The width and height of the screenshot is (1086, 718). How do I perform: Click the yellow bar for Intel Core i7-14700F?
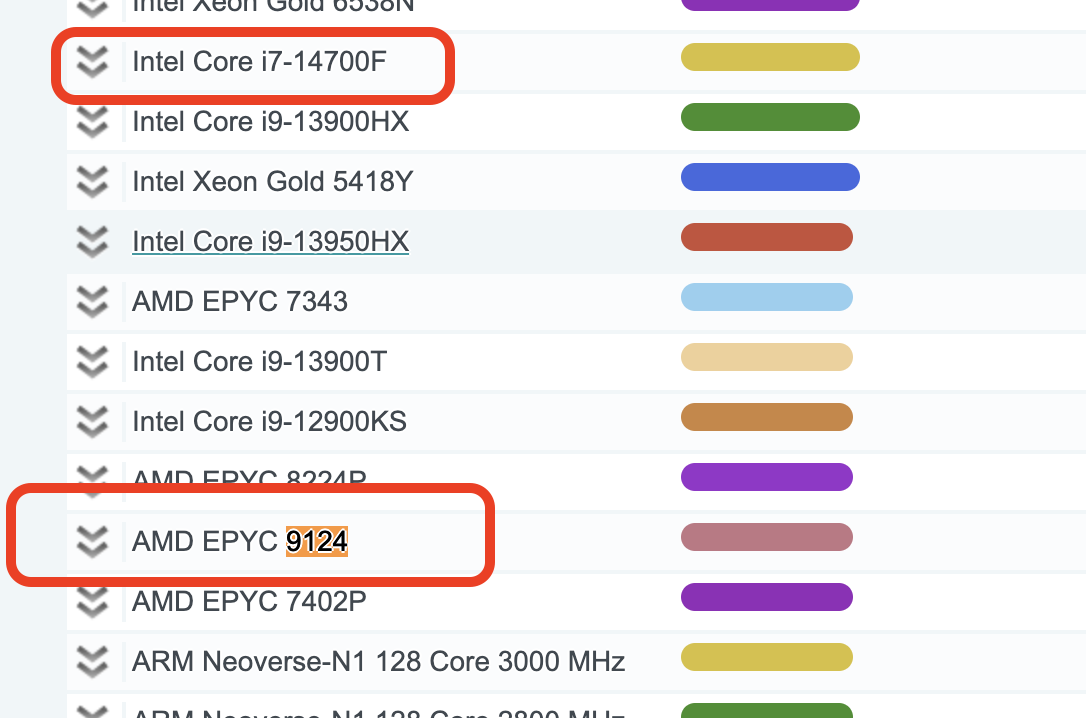coord(770,57)
